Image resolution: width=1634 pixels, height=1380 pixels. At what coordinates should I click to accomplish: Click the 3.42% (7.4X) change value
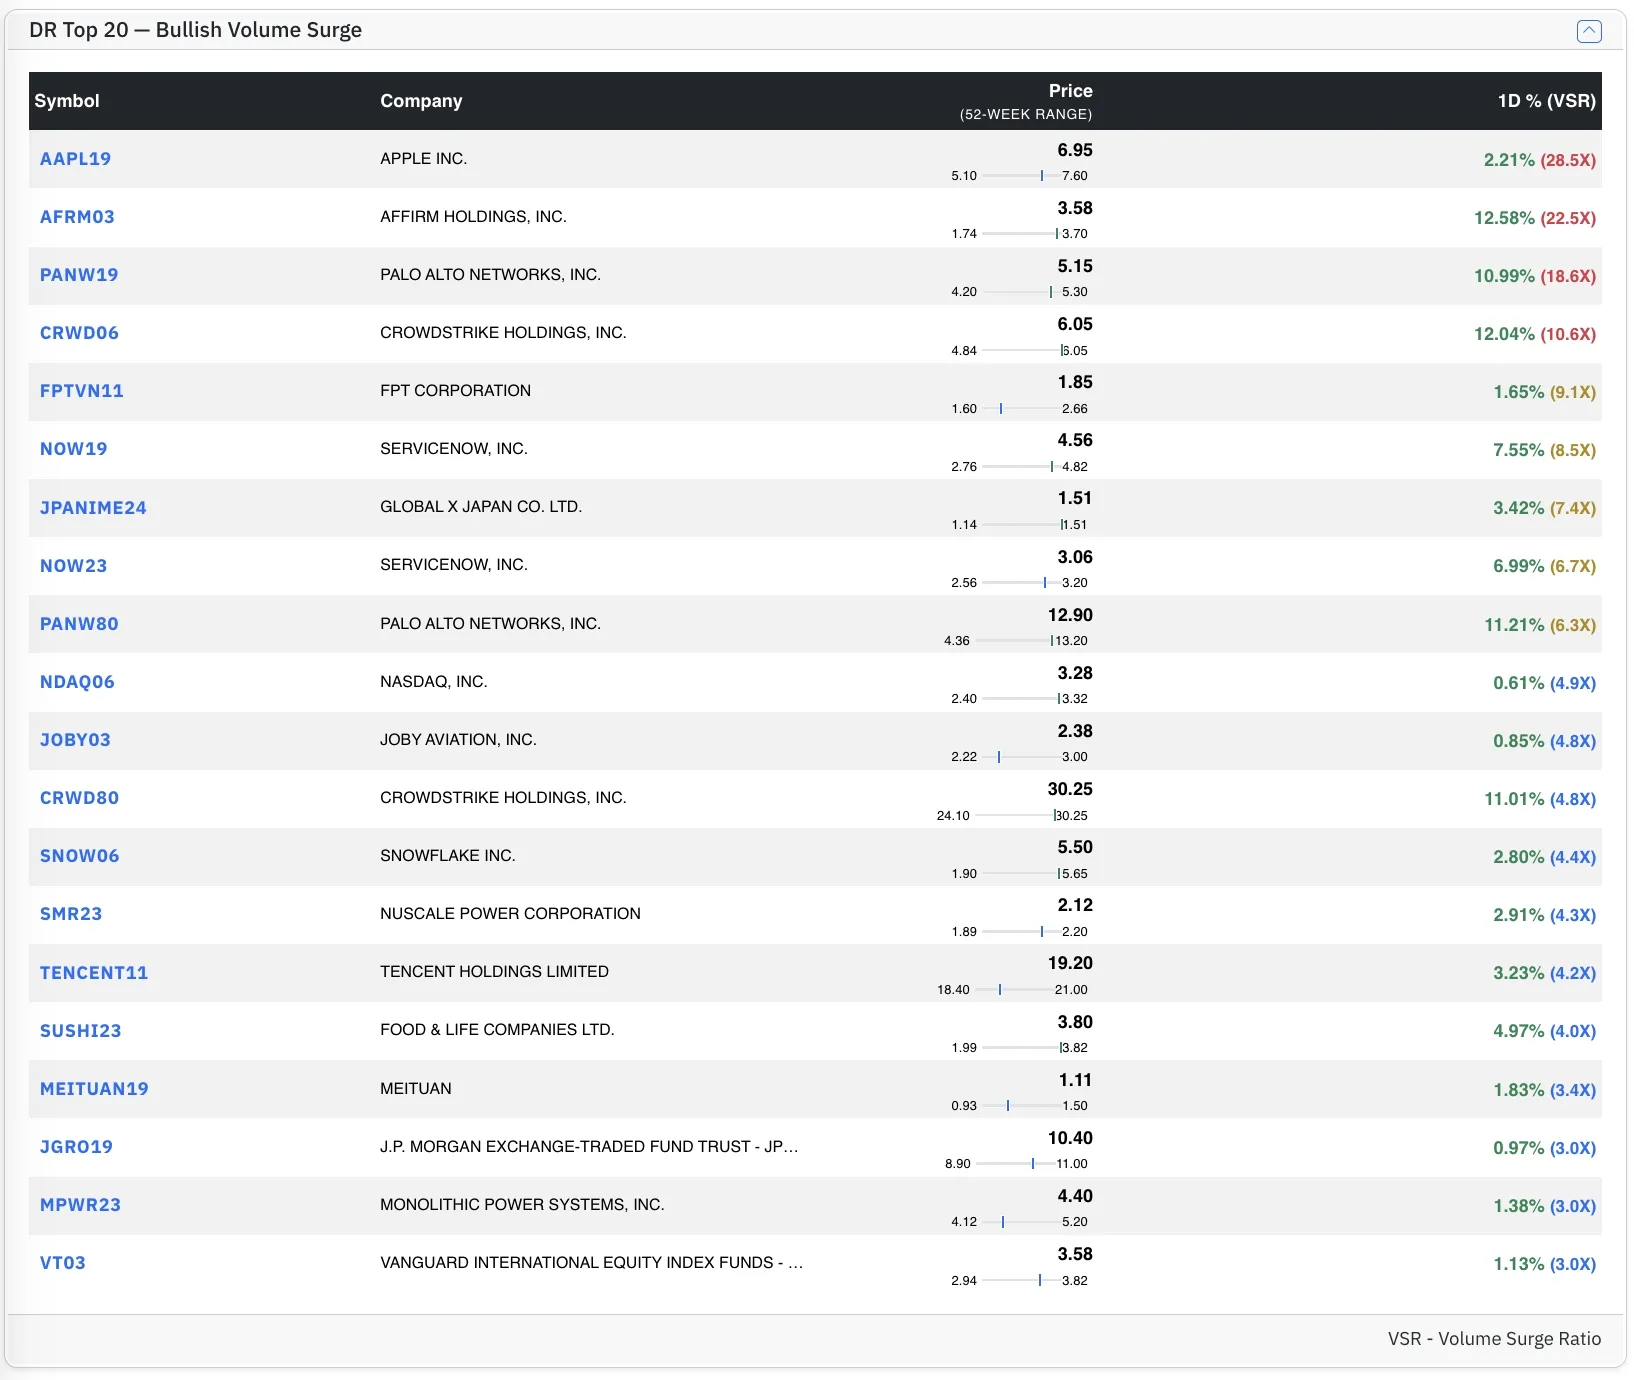[x=1545, y=508]
